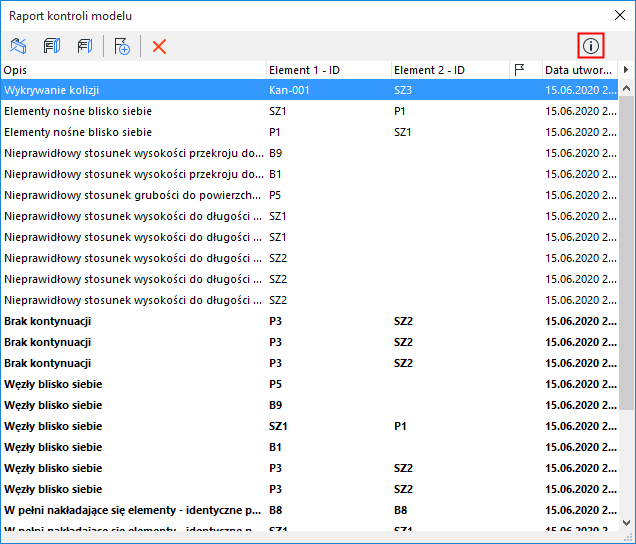Click the P1 cell in Węzły blisko siebie row
This screenshot has height=544, width=636.
pos(400,426)
